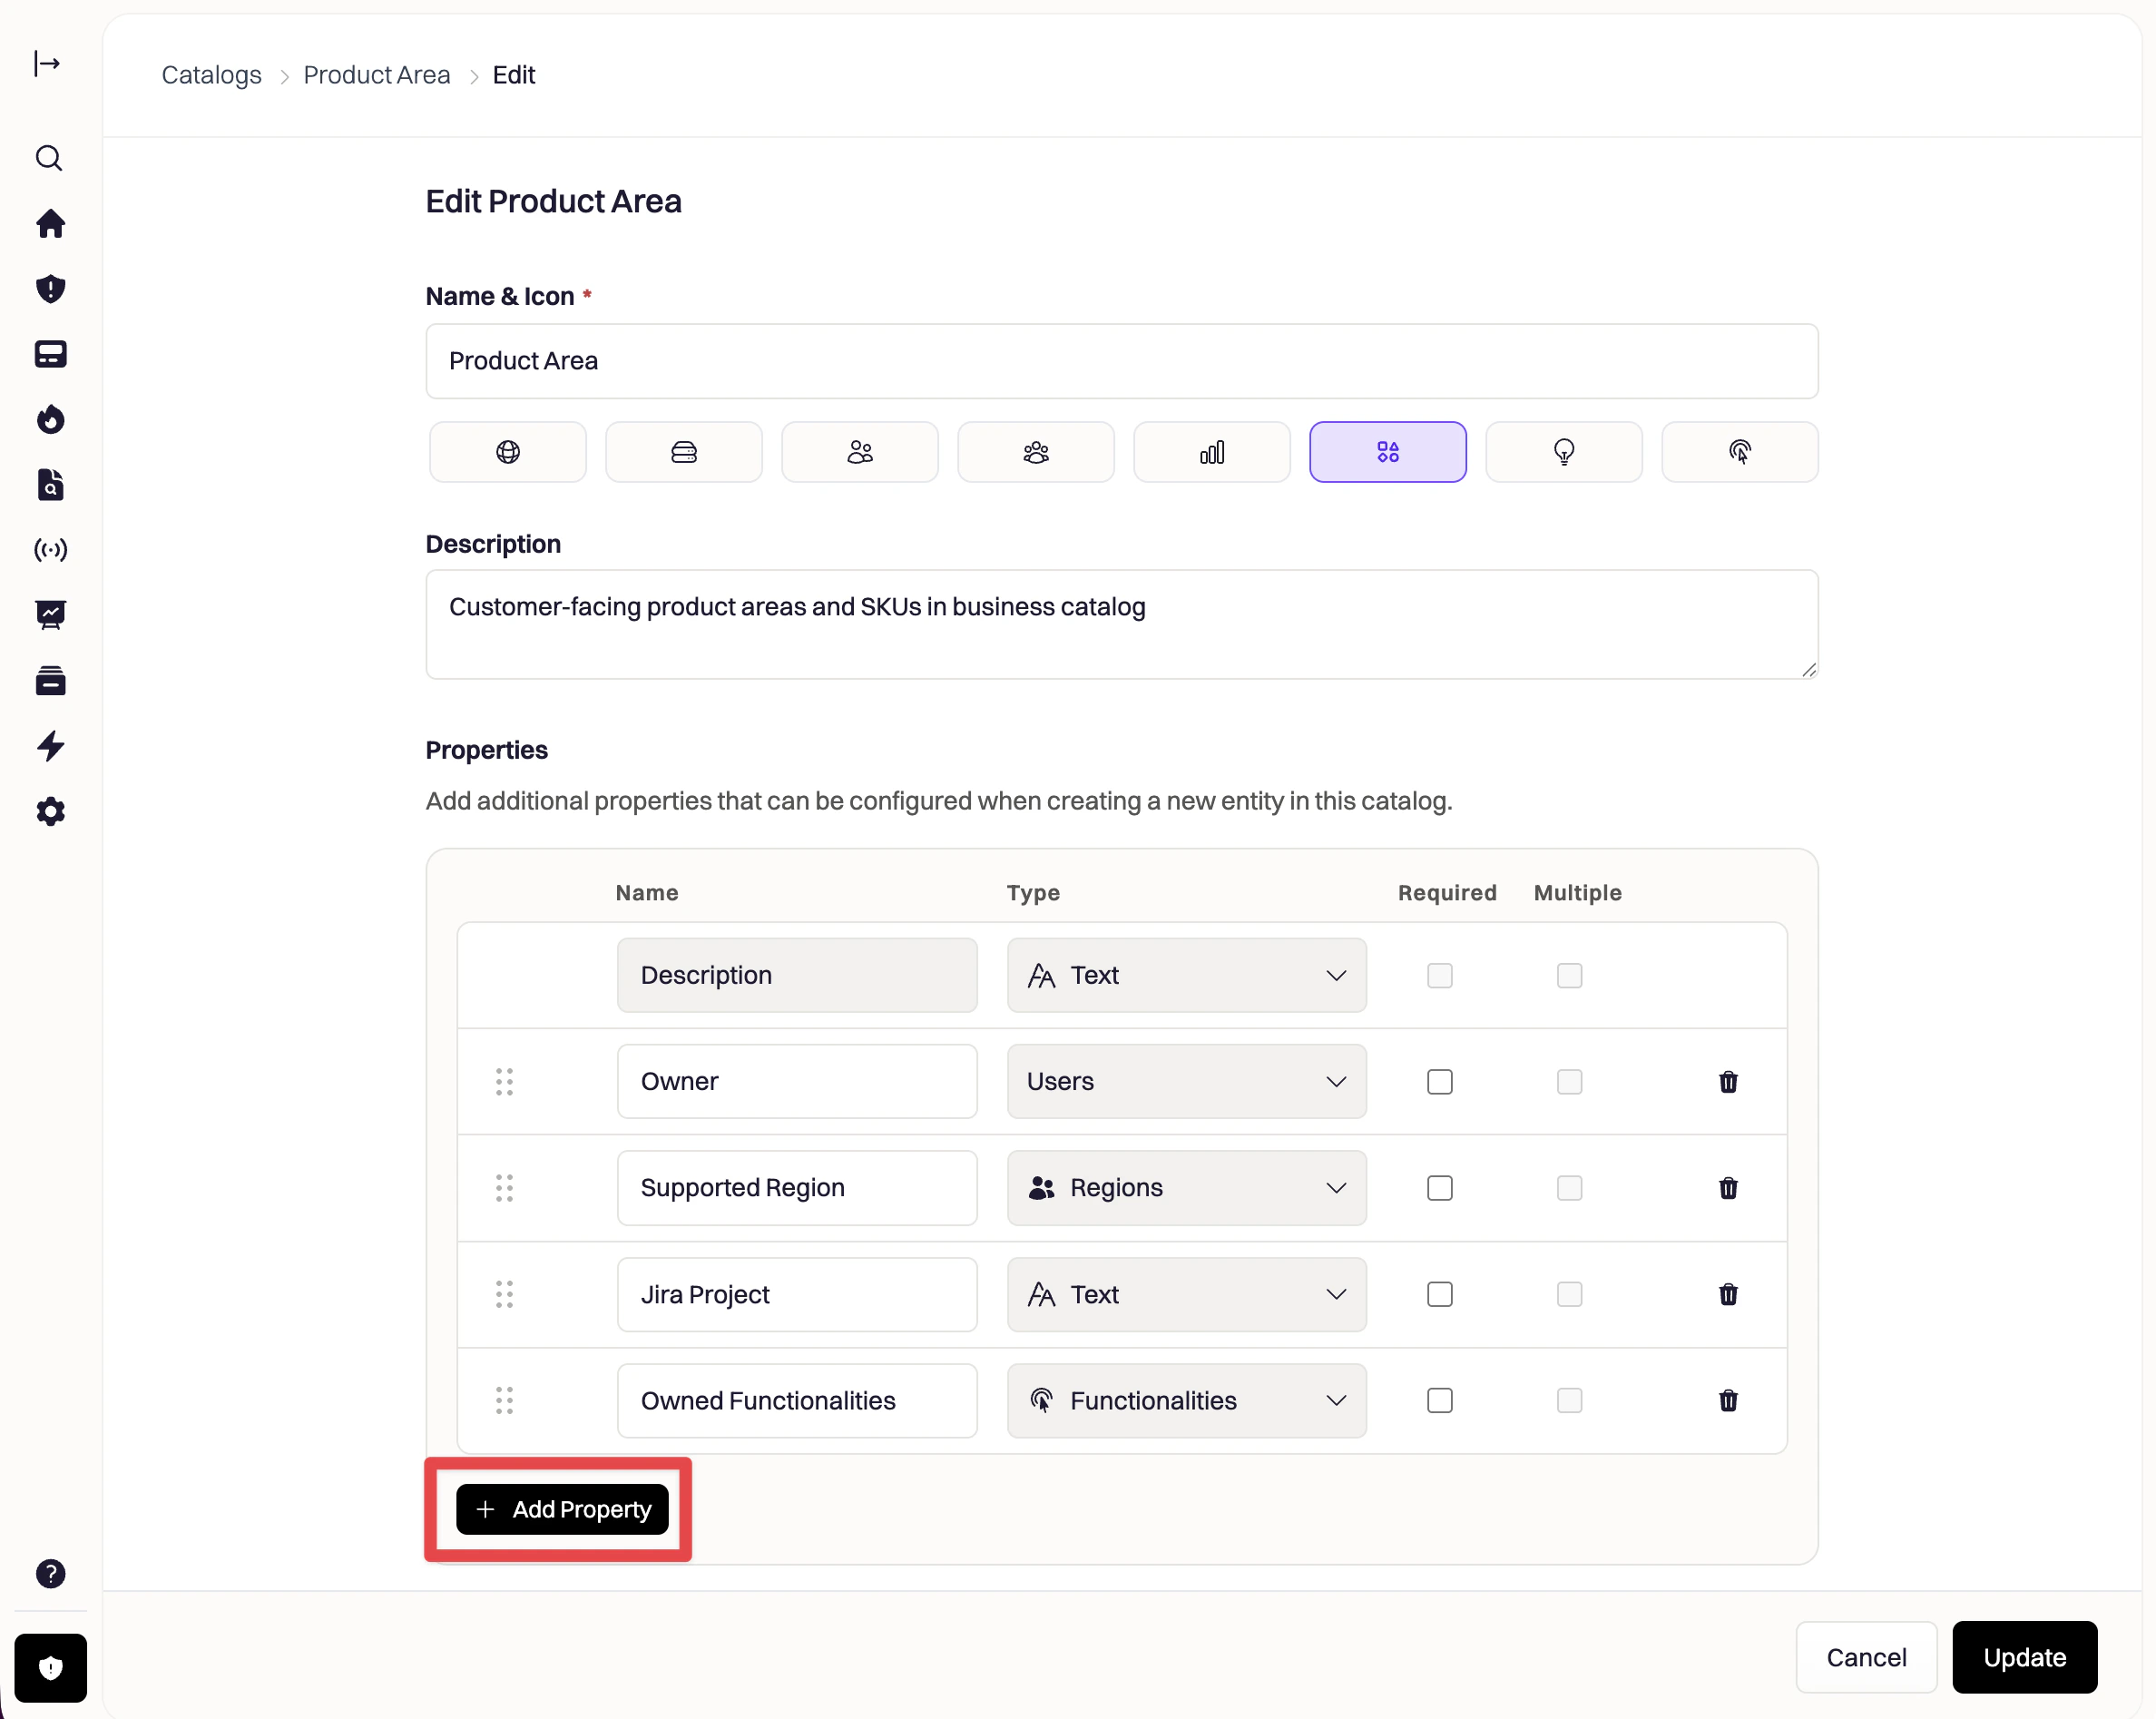Expand the sidebar with arrow icon
Screen dimensions: 2156x1719
pyautogui.click(x=47, y=64)
